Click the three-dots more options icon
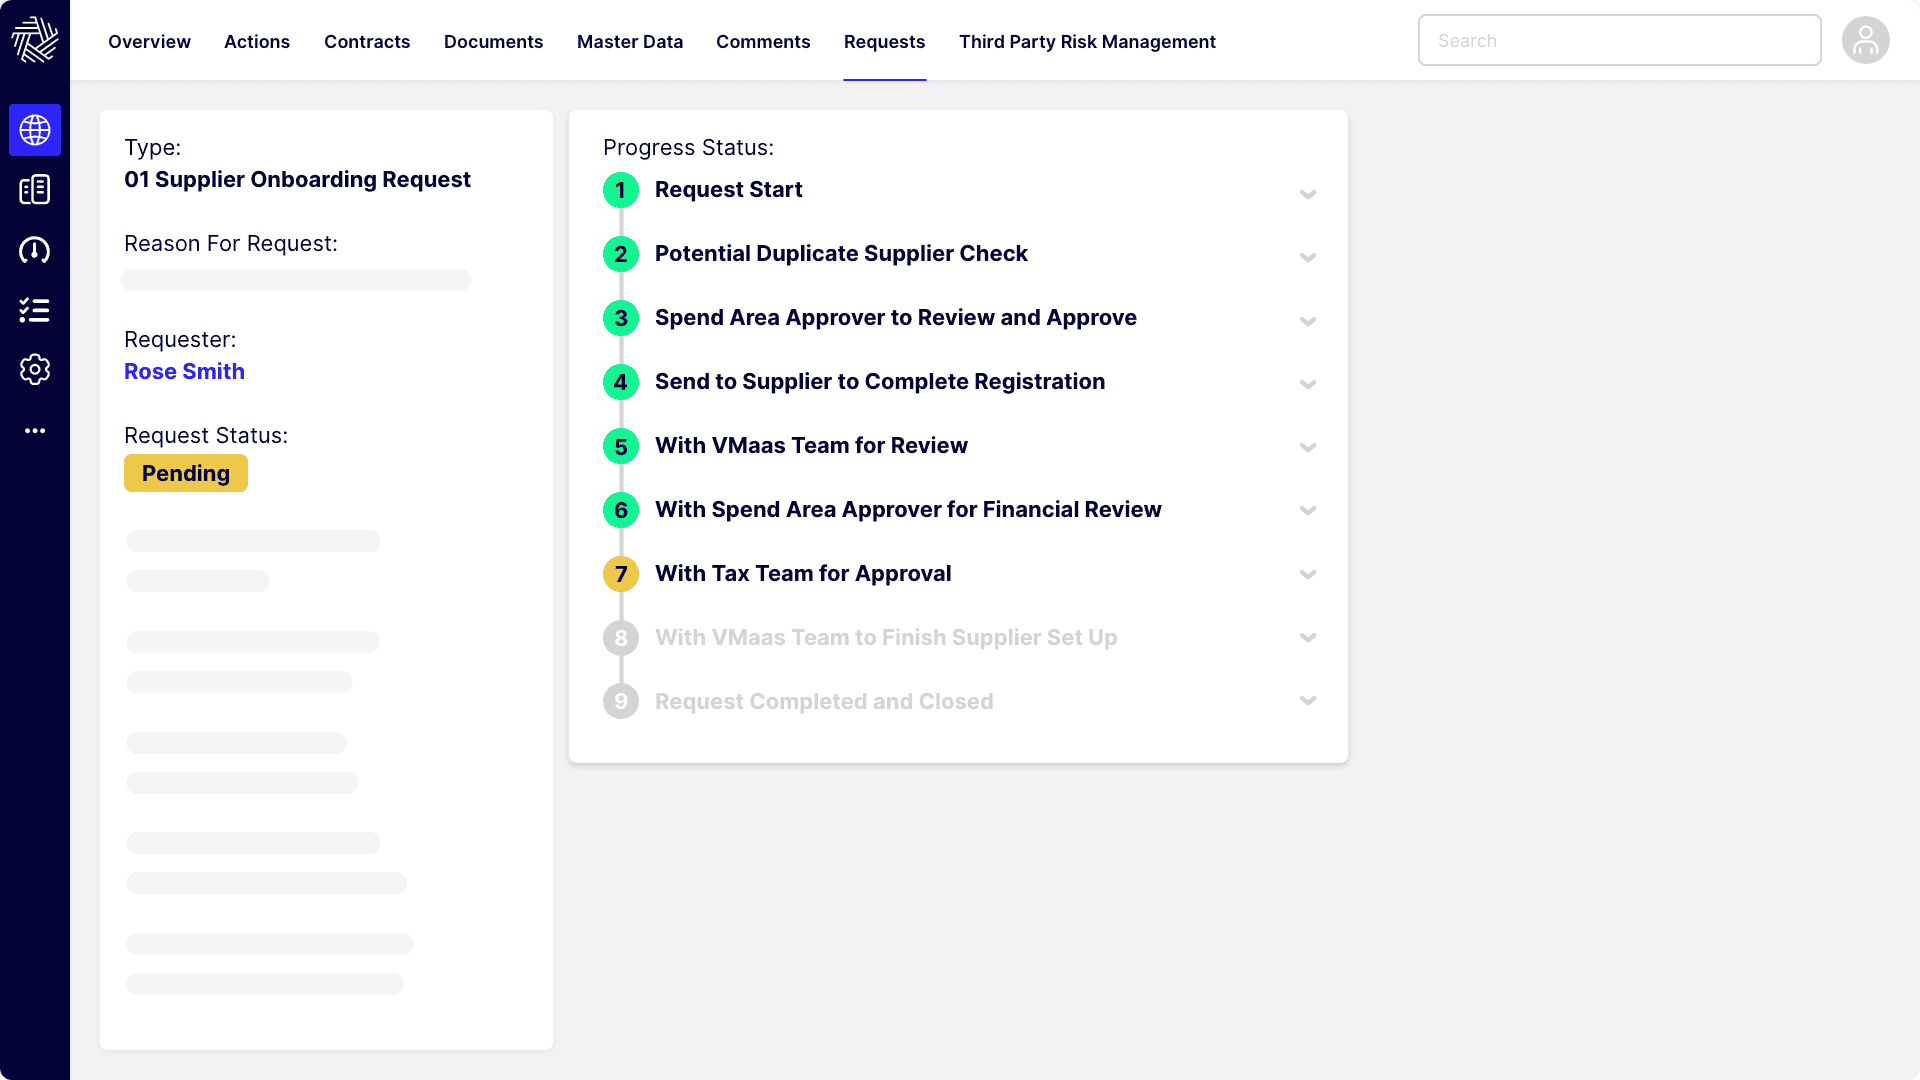 point(35,431)
